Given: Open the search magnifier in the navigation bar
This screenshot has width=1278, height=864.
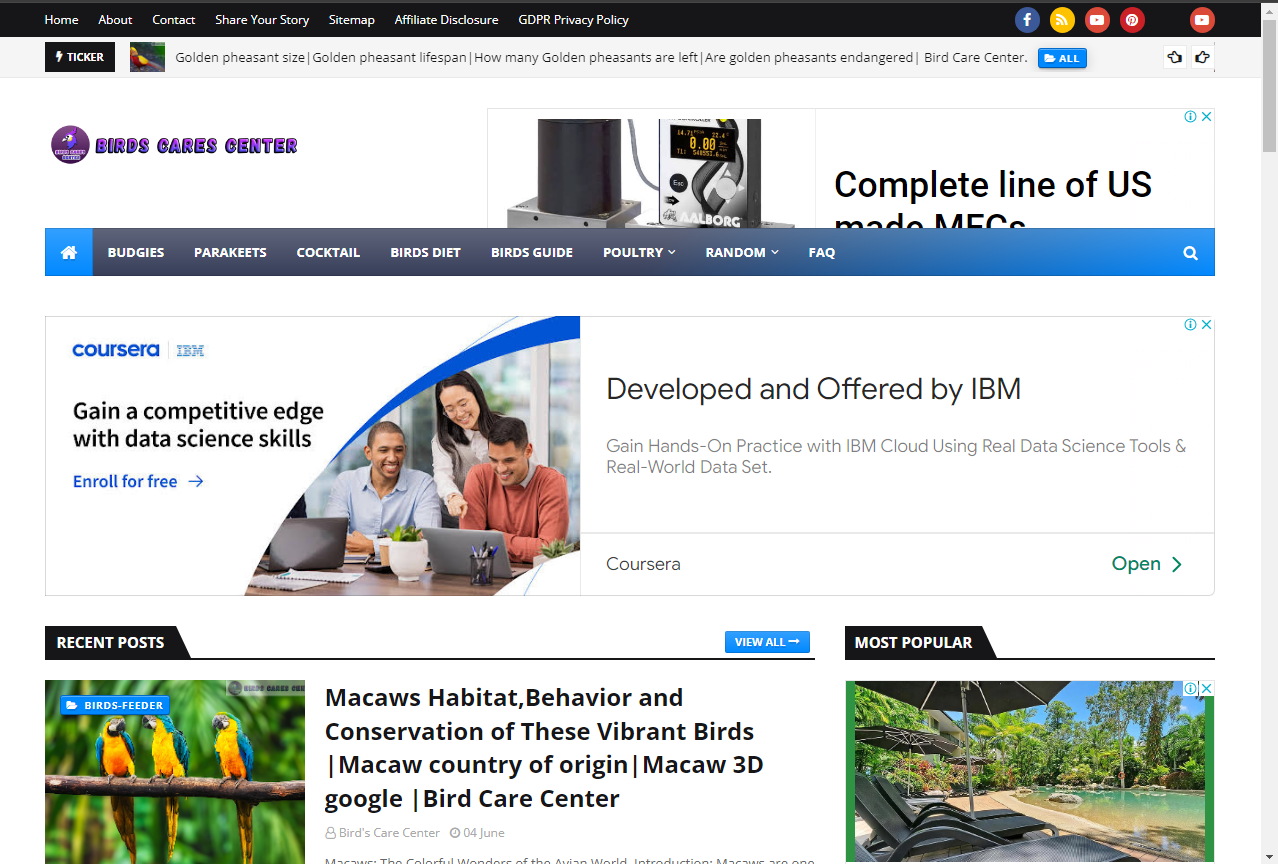Looking at the screenshot, I should coord(1190,253).
